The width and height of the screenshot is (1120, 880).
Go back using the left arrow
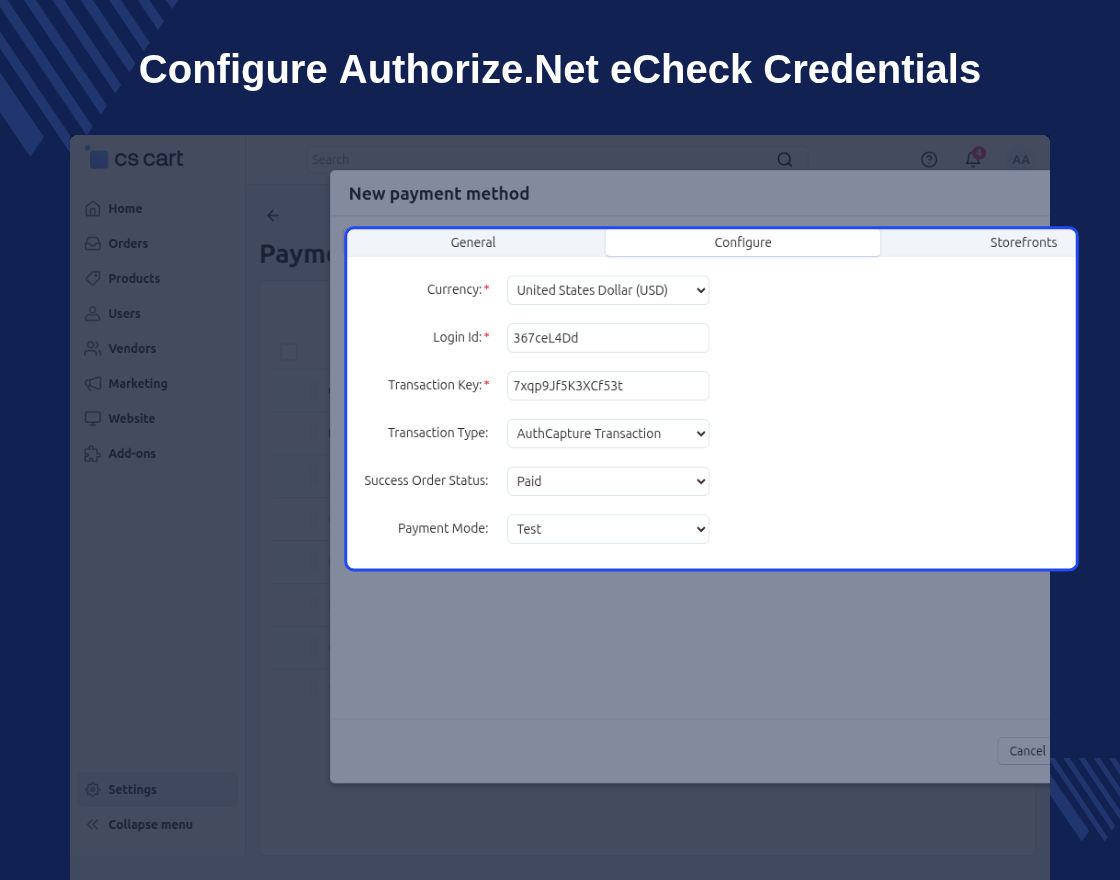coord(273,215)
